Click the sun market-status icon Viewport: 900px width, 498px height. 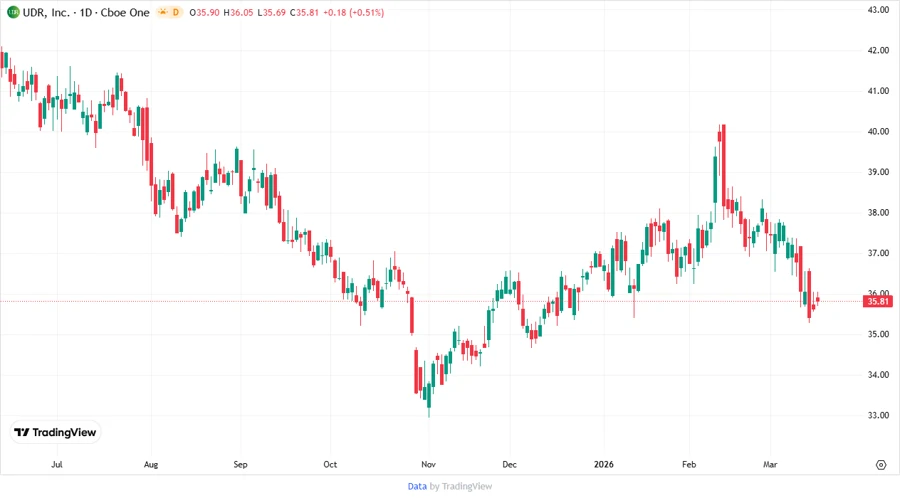163,12
